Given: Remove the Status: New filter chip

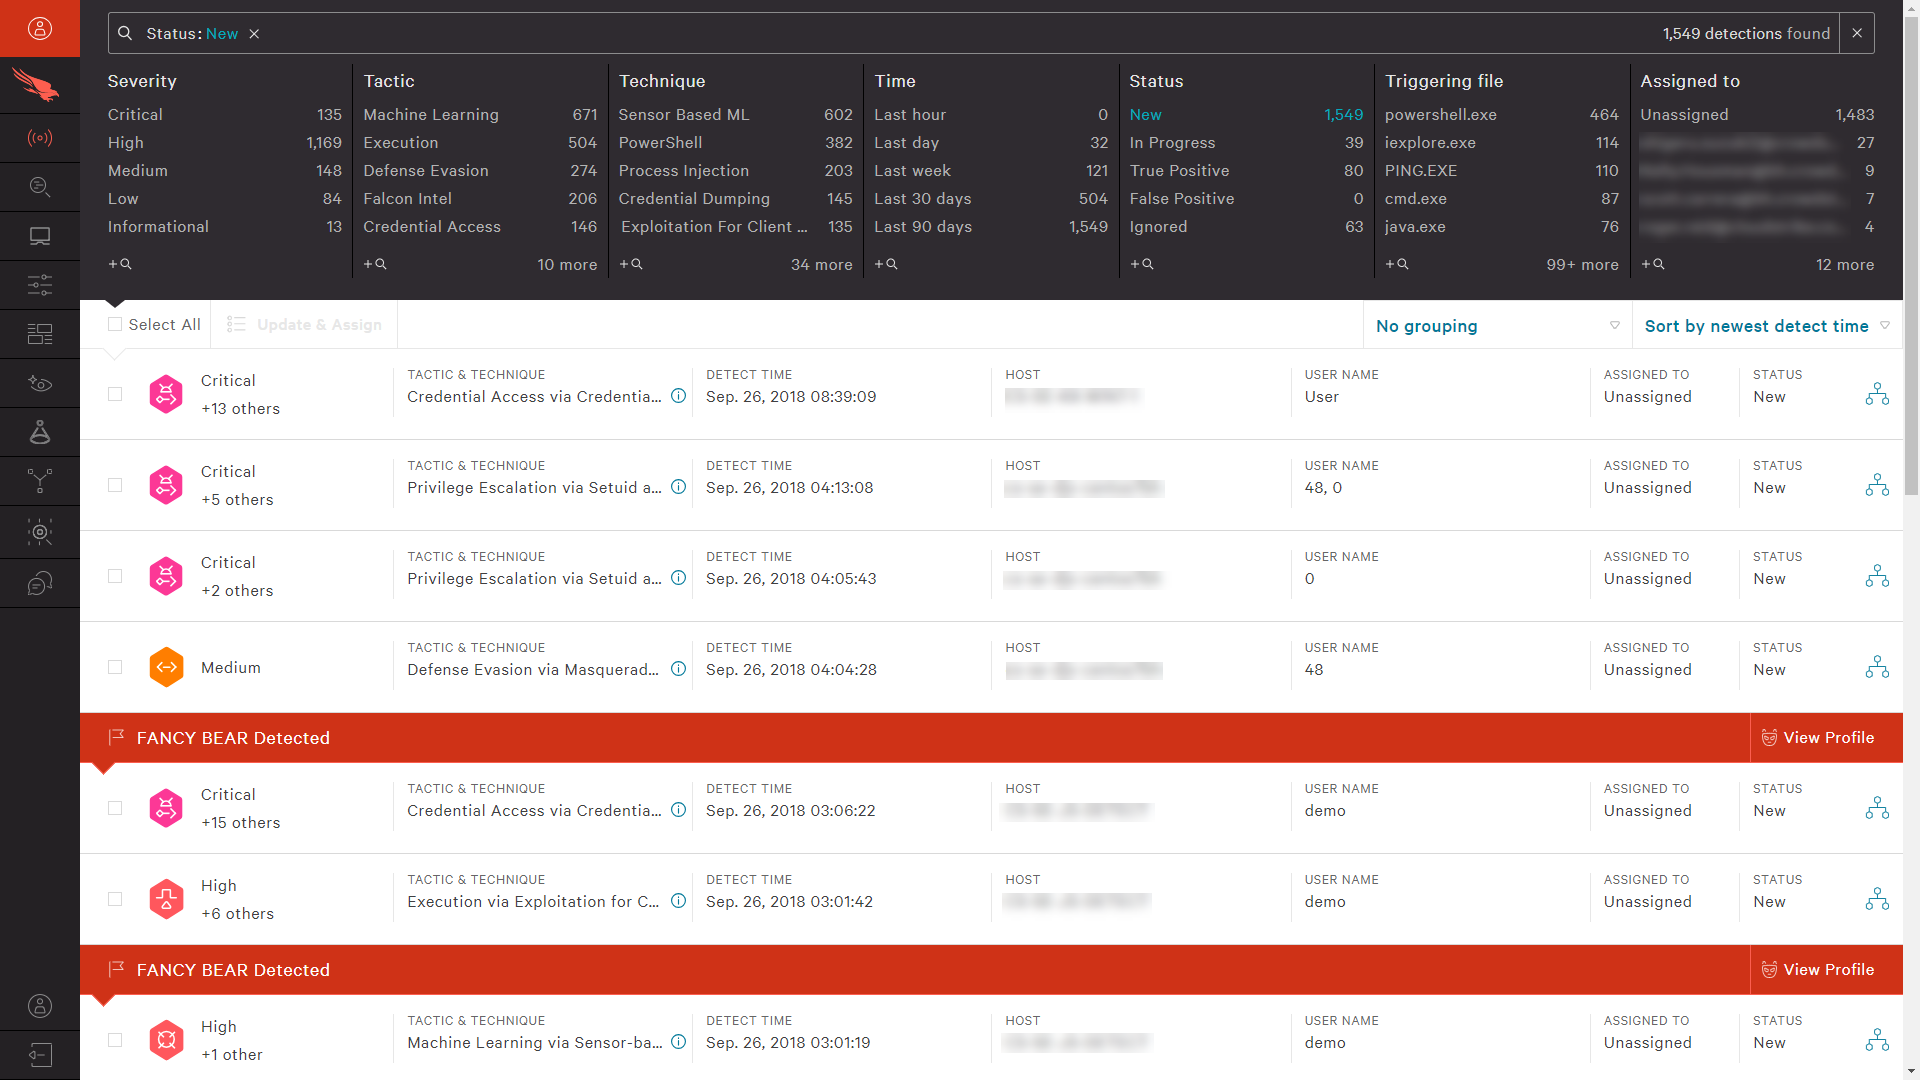Looking at the screenshot, I should [255, 34].
